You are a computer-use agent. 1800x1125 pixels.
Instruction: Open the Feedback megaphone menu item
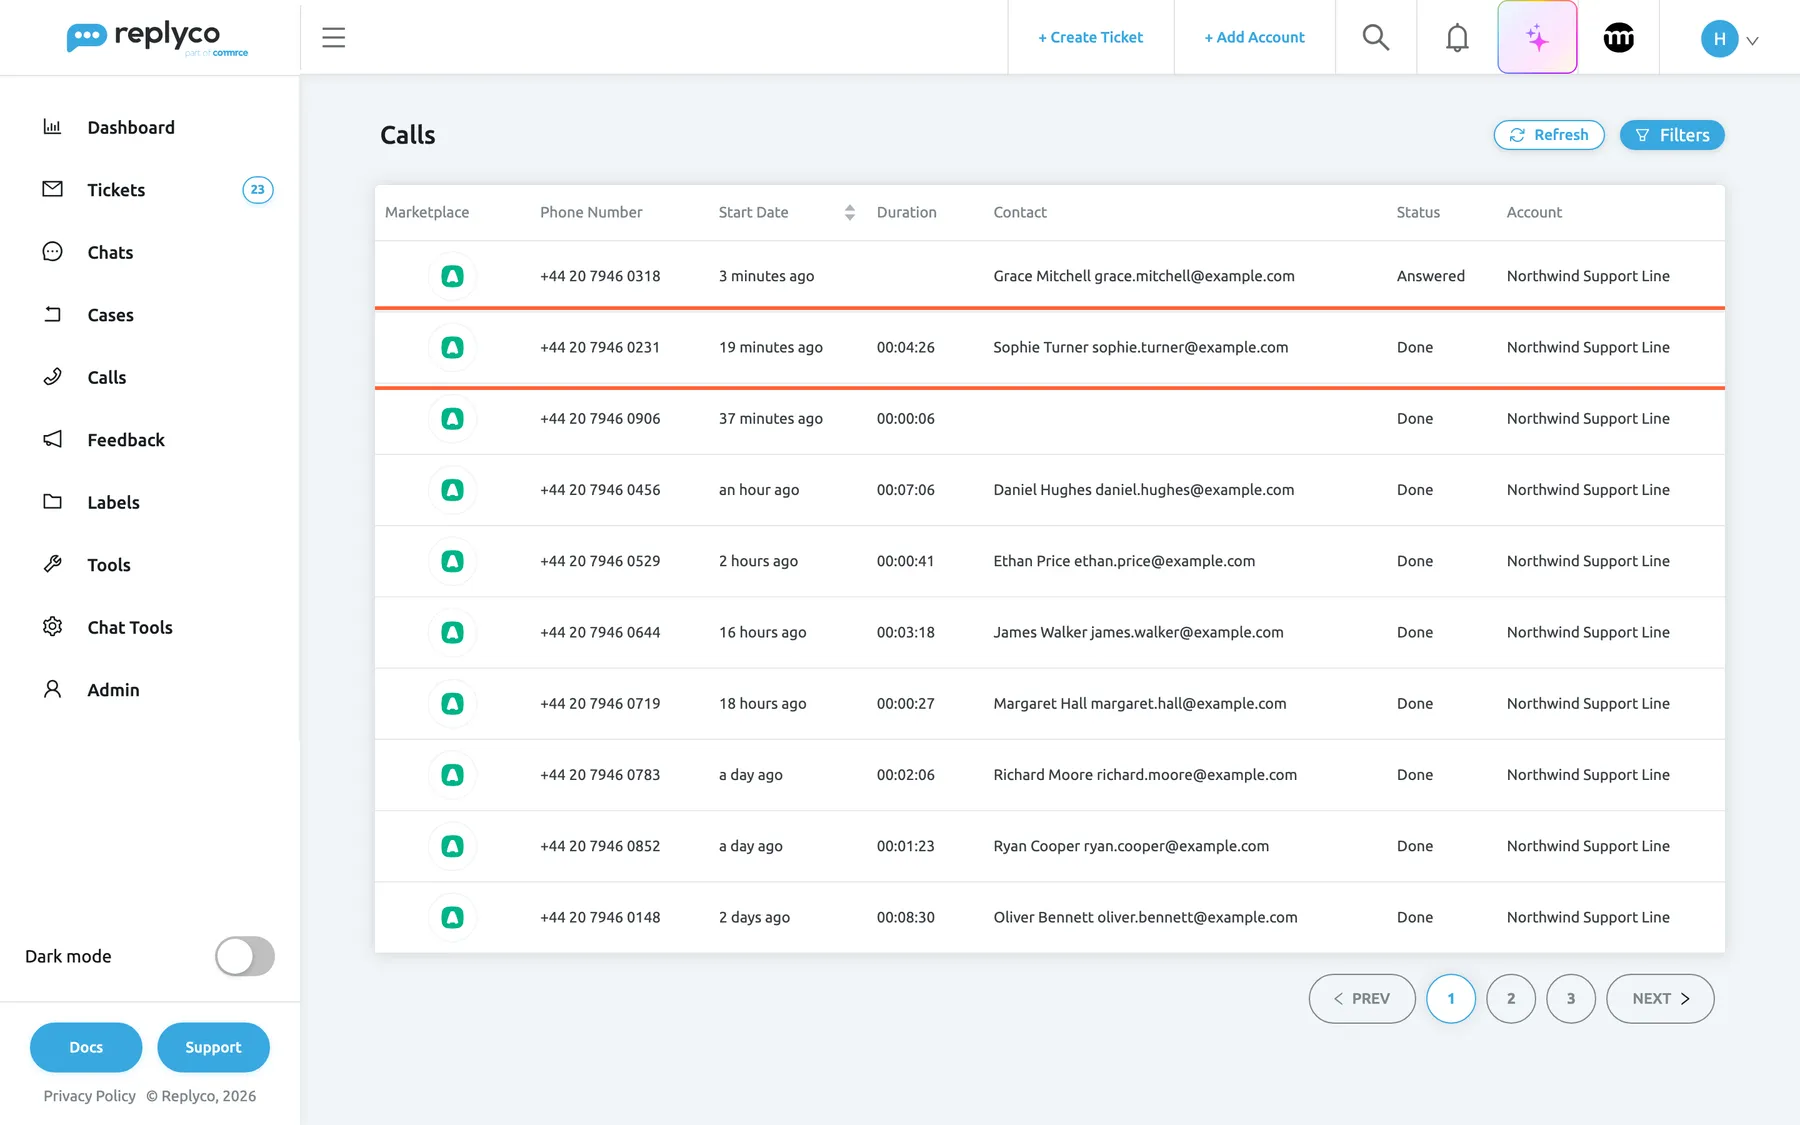tap(125, 440)
